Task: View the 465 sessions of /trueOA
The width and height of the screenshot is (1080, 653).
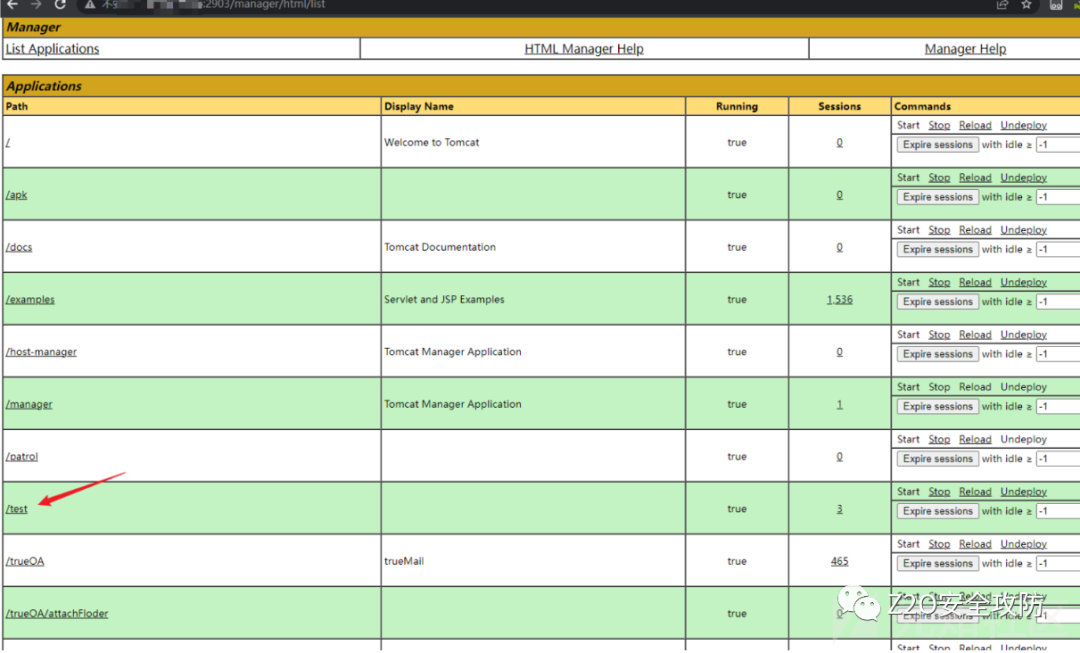Action: [x=840, y=561]
